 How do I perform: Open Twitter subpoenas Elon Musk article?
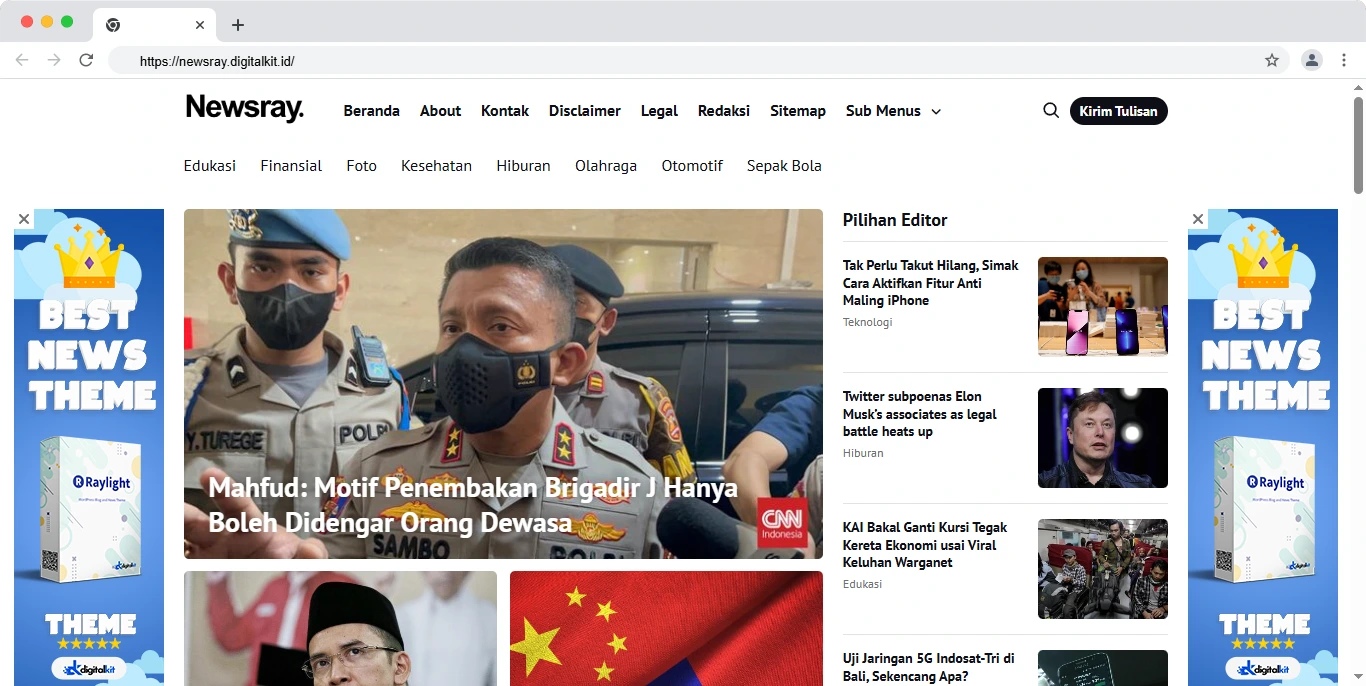920,414
